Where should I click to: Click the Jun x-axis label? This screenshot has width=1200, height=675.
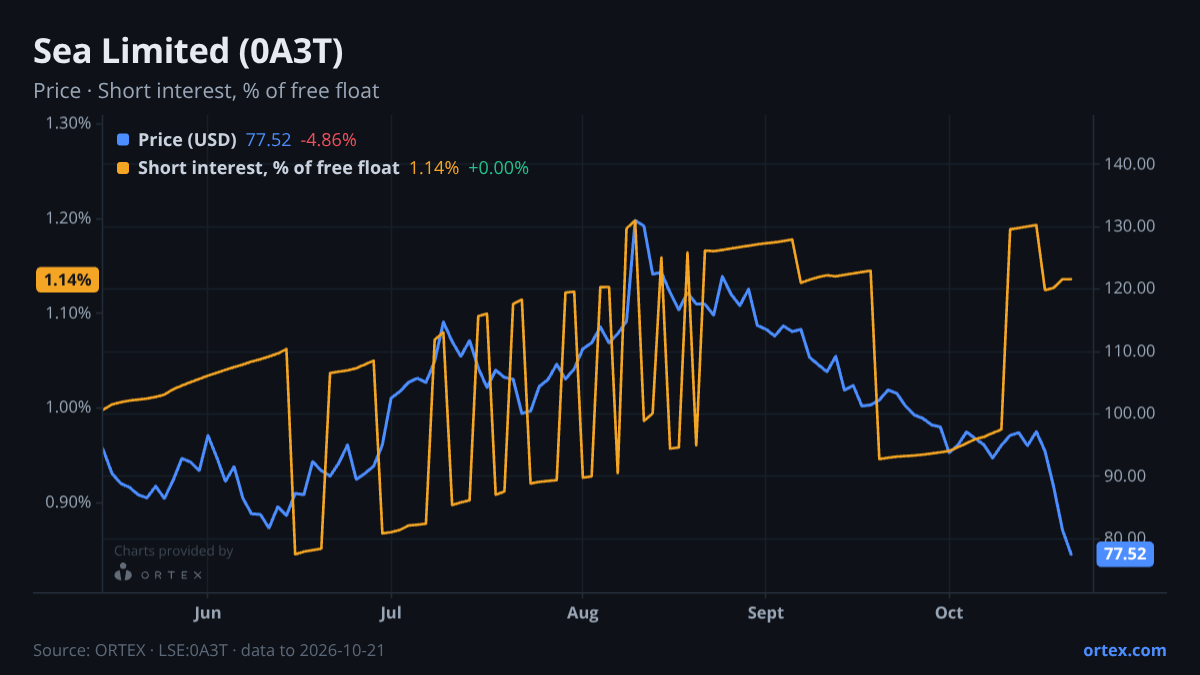coord(207,612)
